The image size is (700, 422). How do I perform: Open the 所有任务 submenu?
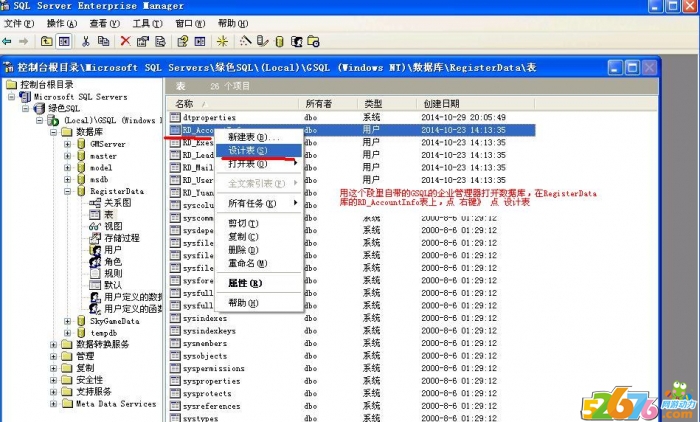[259, 203]
